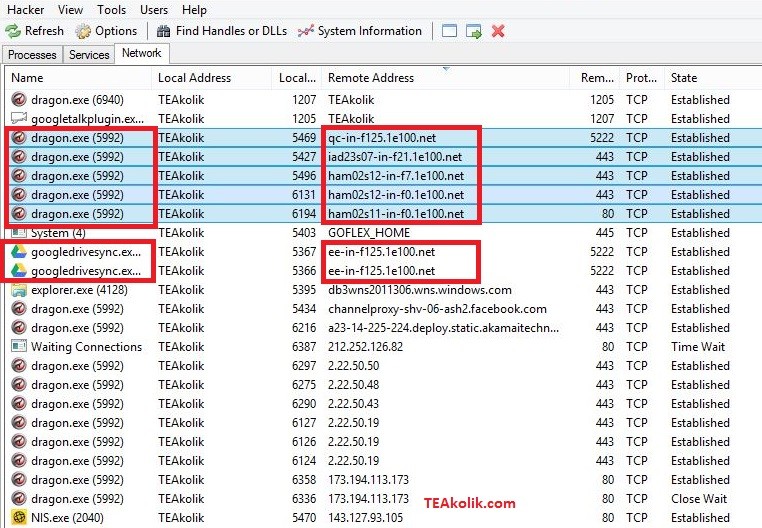Click the Close Wait state cell

[x=699, y=498]
